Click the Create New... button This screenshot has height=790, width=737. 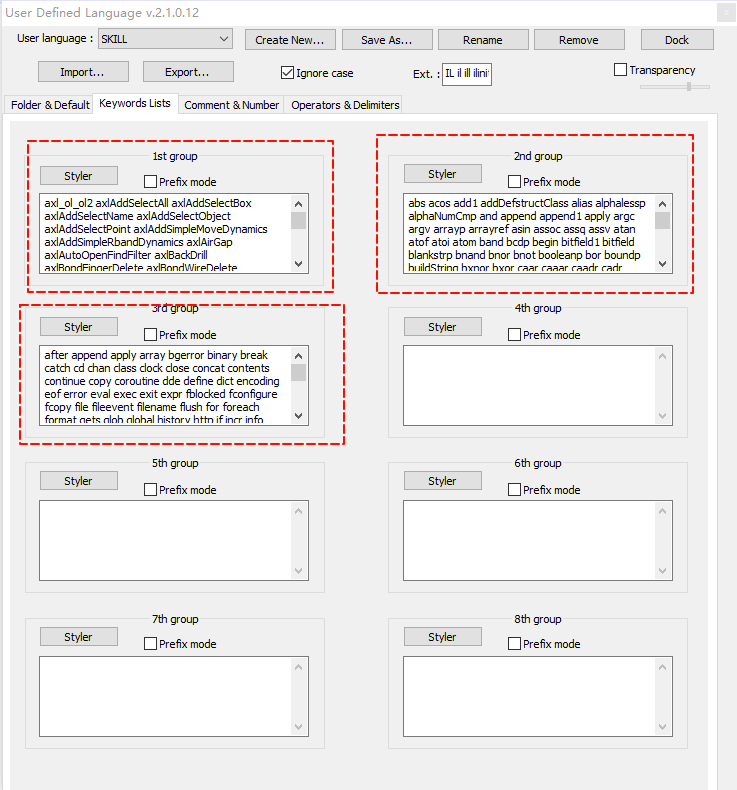(x=290, y=40)
